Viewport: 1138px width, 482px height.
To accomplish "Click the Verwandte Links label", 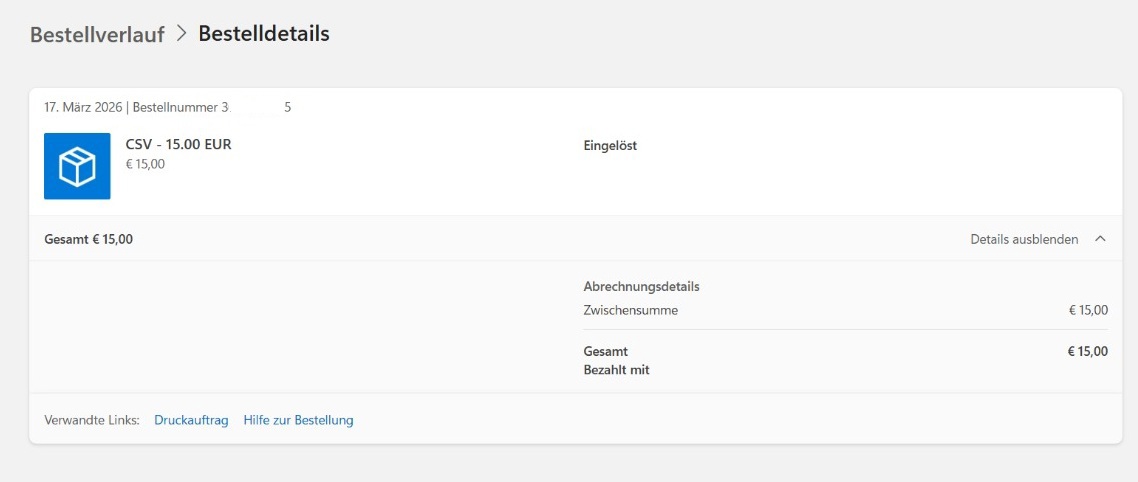I will coord(92,420).
